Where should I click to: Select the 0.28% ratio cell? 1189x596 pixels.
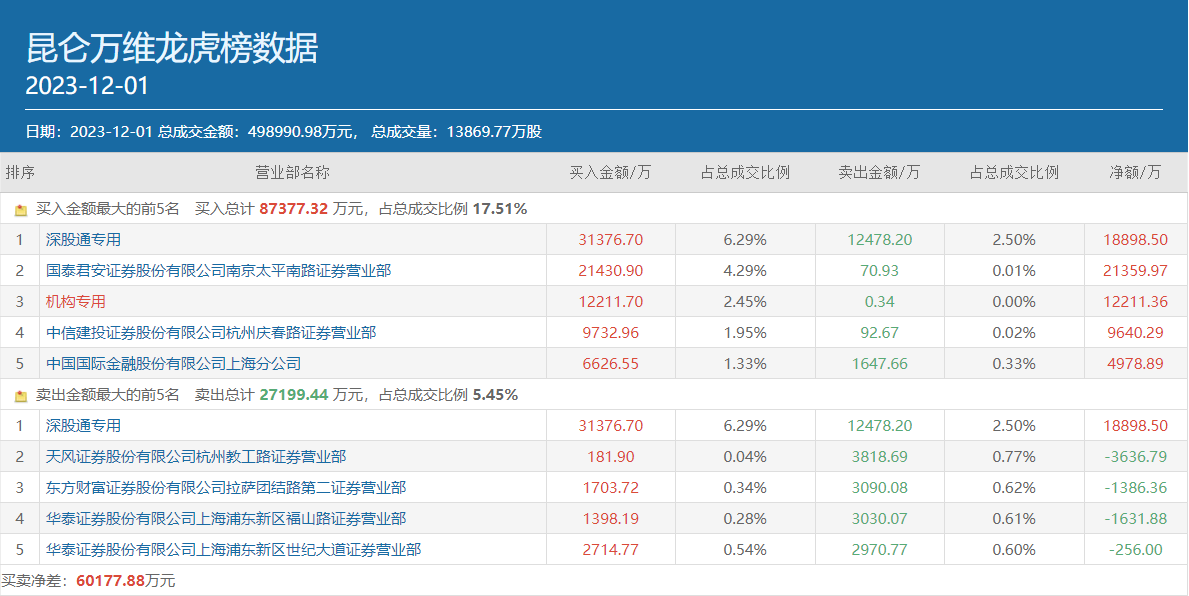745,519
